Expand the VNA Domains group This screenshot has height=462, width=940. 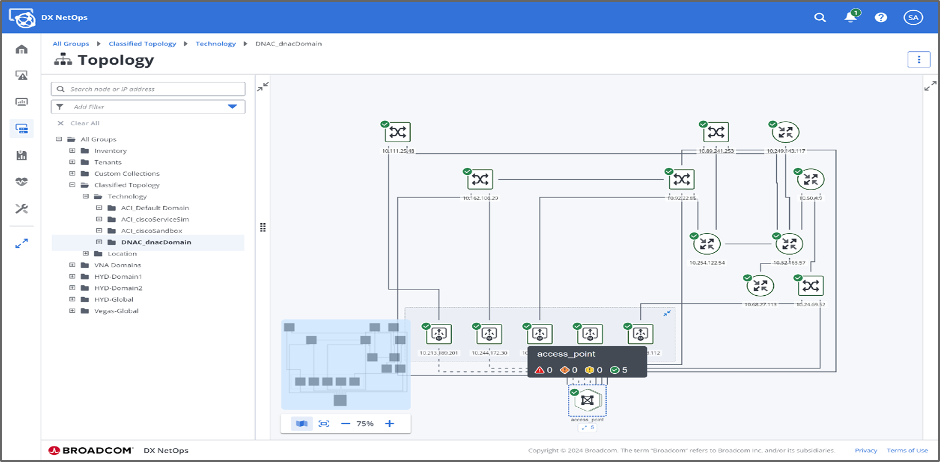72,265
